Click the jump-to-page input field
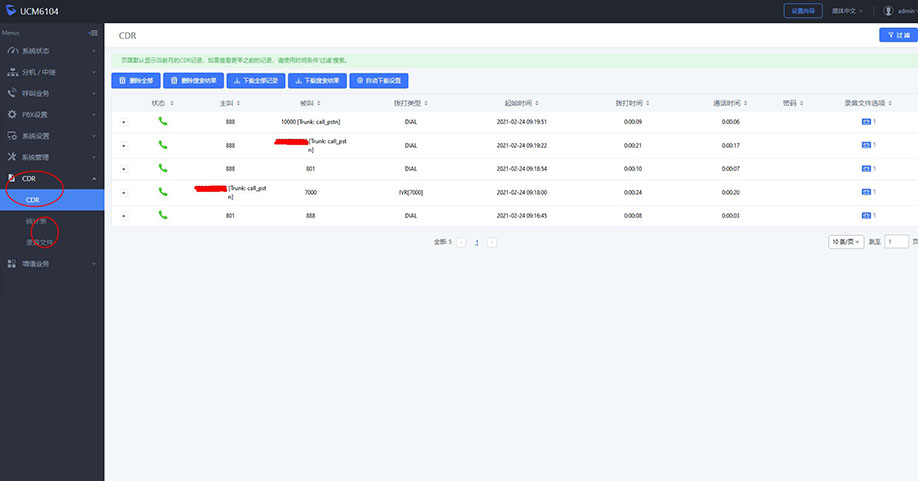 click(896, 242)
